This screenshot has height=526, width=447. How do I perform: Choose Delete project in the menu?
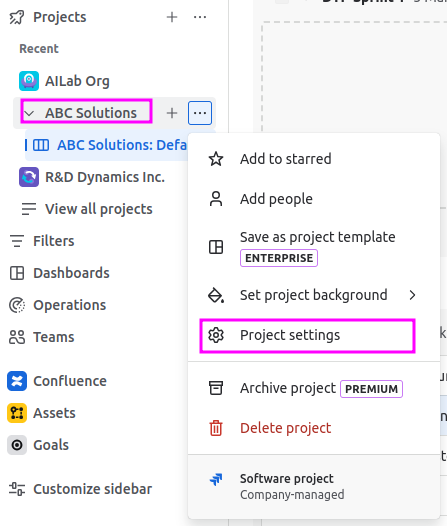[x=314, y=428]
